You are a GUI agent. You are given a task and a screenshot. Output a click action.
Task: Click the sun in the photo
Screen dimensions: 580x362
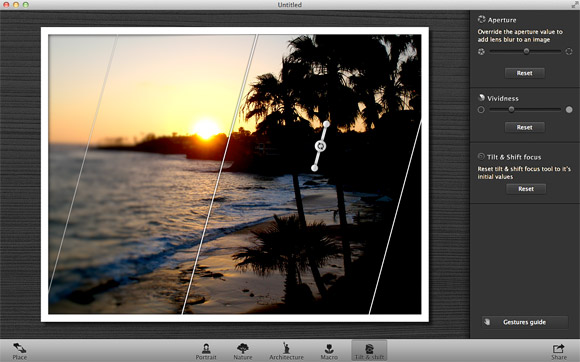206,128
